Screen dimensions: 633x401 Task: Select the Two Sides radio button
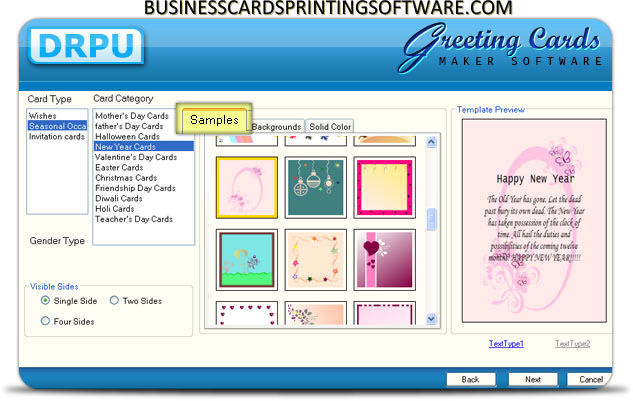coord(114,300)
